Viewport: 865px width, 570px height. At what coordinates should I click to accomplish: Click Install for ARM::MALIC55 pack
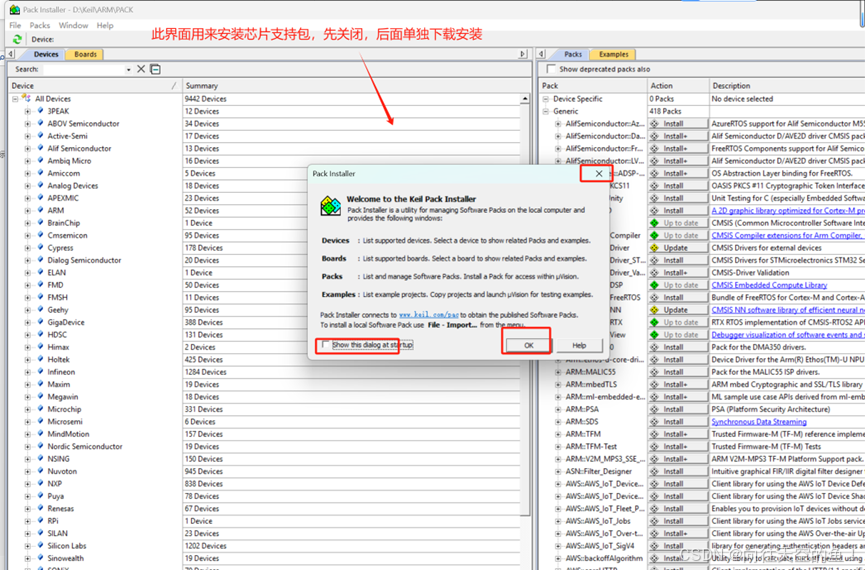point(678,372)
